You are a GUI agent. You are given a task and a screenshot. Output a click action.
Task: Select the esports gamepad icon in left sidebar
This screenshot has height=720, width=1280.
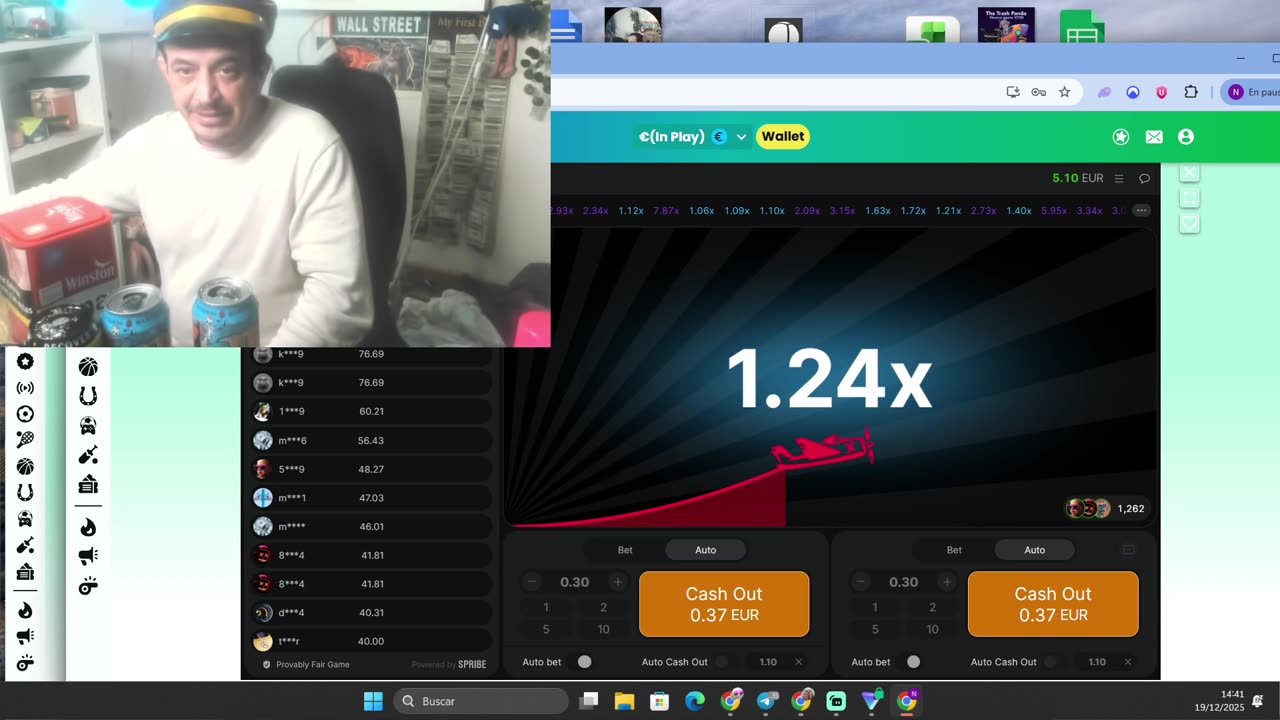pyautogui.click(x=25, y=519)
